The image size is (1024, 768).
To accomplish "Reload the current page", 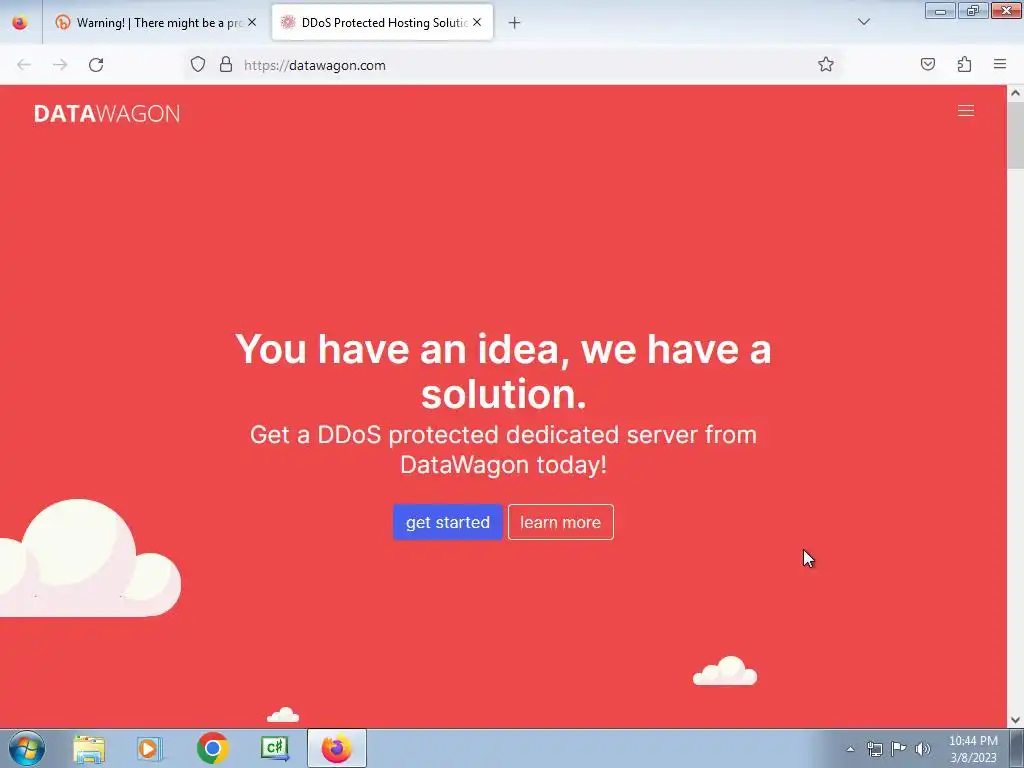I will (x=96, y=65).
